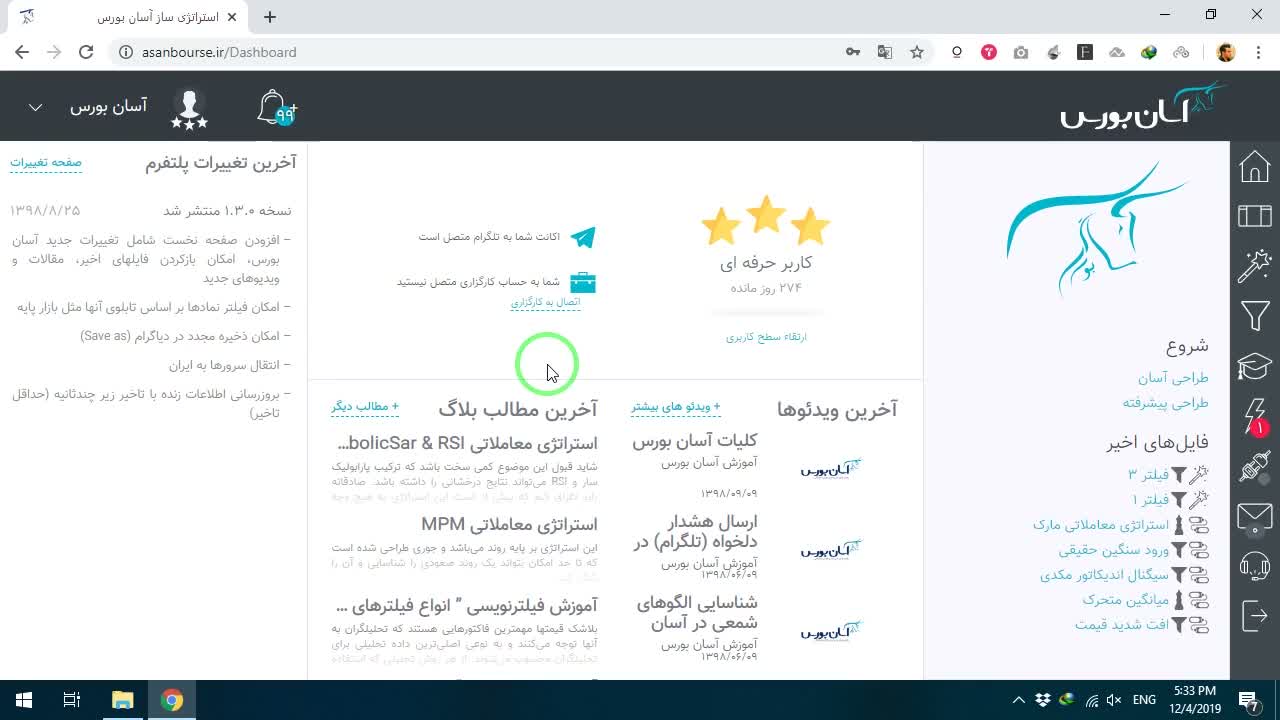Open Windows action center notifications
The height and width of the screenshot is (720, 1280).
[1248, 700]
